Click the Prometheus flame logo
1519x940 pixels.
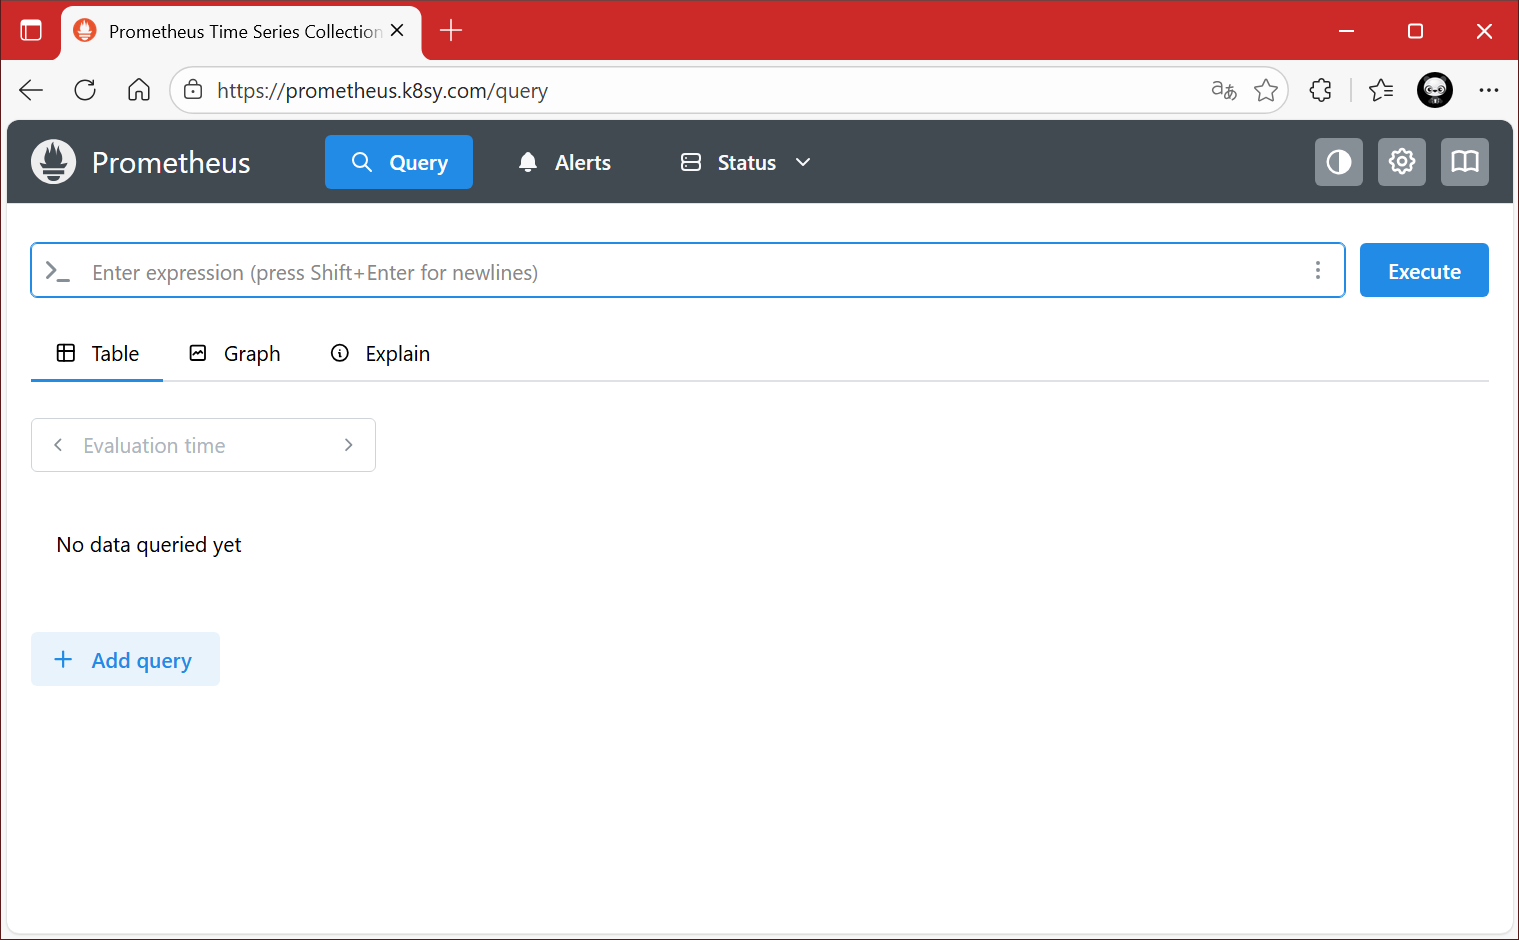click(x=54, y=162)
